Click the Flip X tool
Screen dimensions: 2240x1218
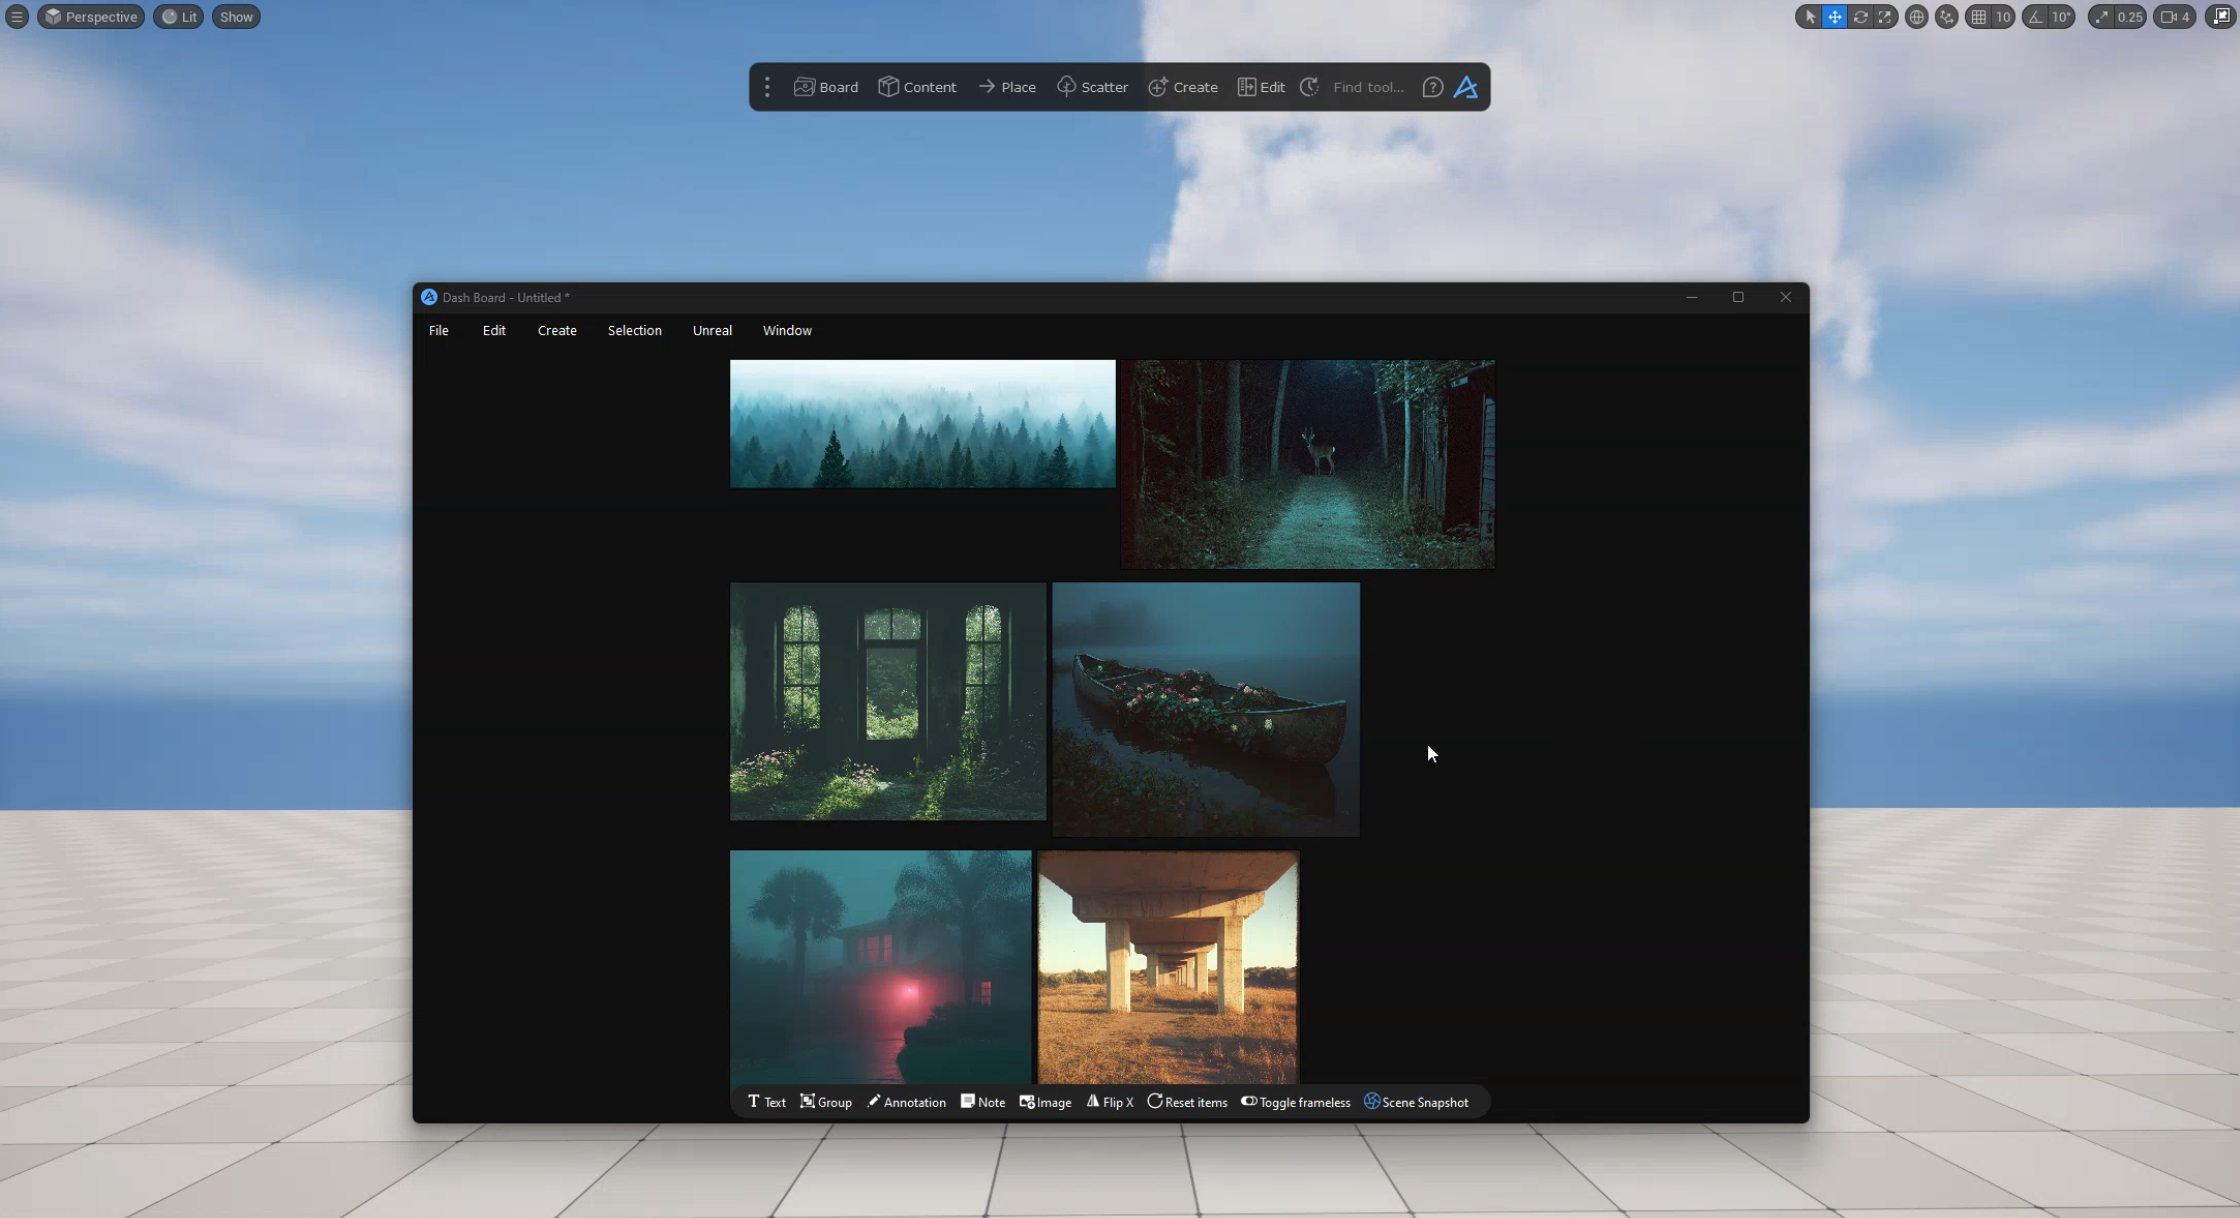coord(1110,1102)
